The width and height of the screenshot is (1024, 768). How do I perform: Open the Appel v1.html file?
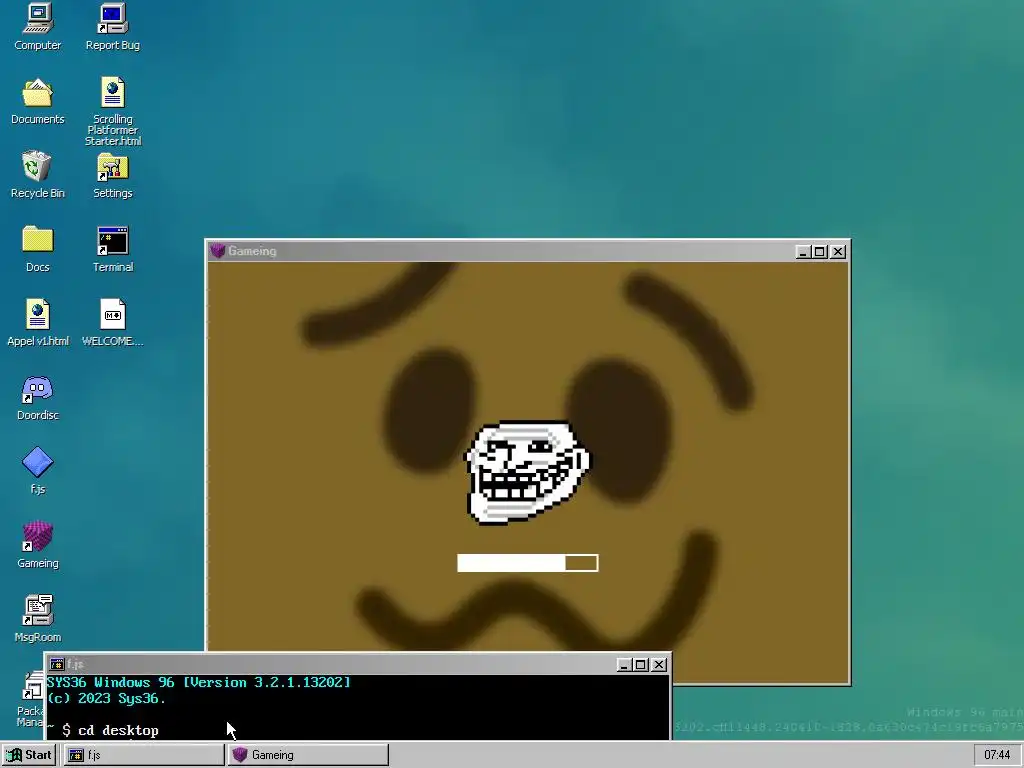tap(37, 323)
